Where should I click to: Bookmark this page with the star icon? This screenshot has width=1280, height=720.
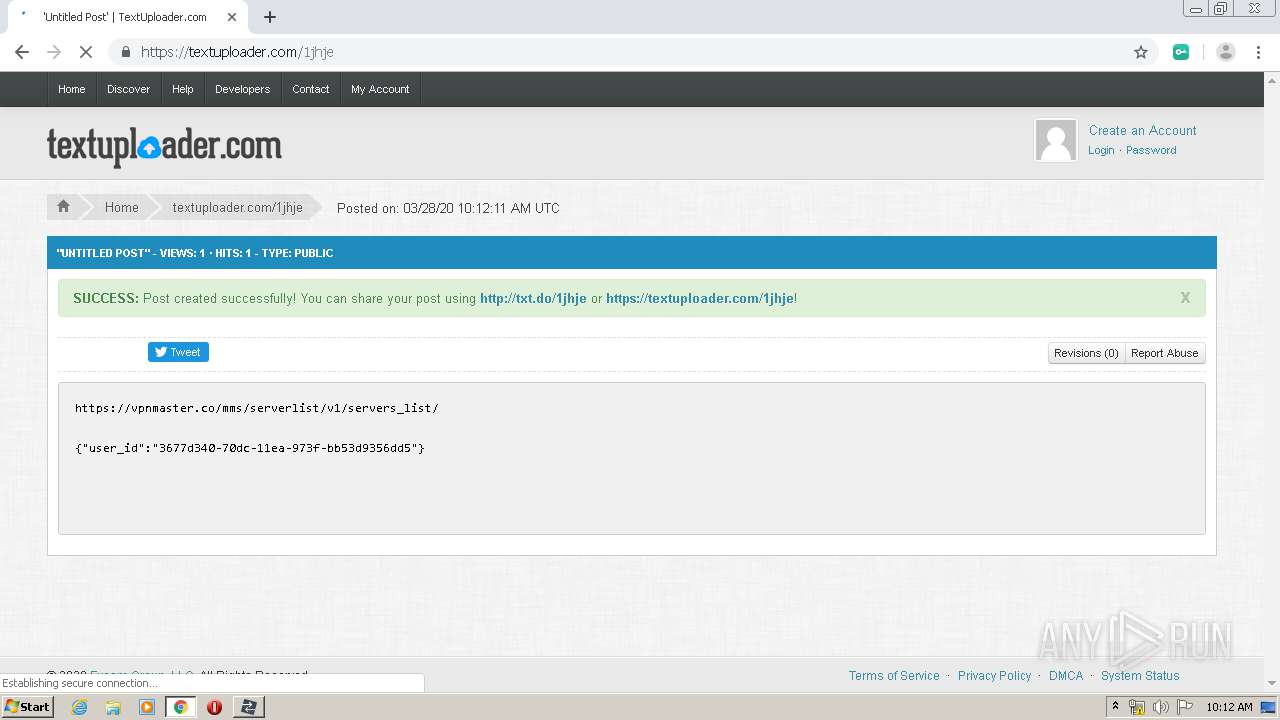1141,52
